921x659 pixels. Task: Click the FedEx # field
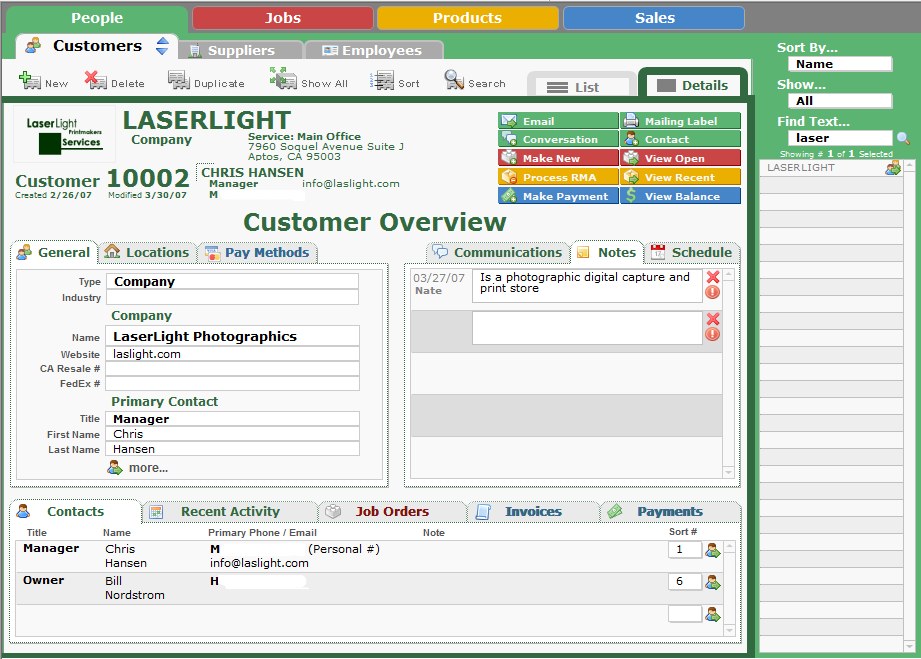point(232,384)
